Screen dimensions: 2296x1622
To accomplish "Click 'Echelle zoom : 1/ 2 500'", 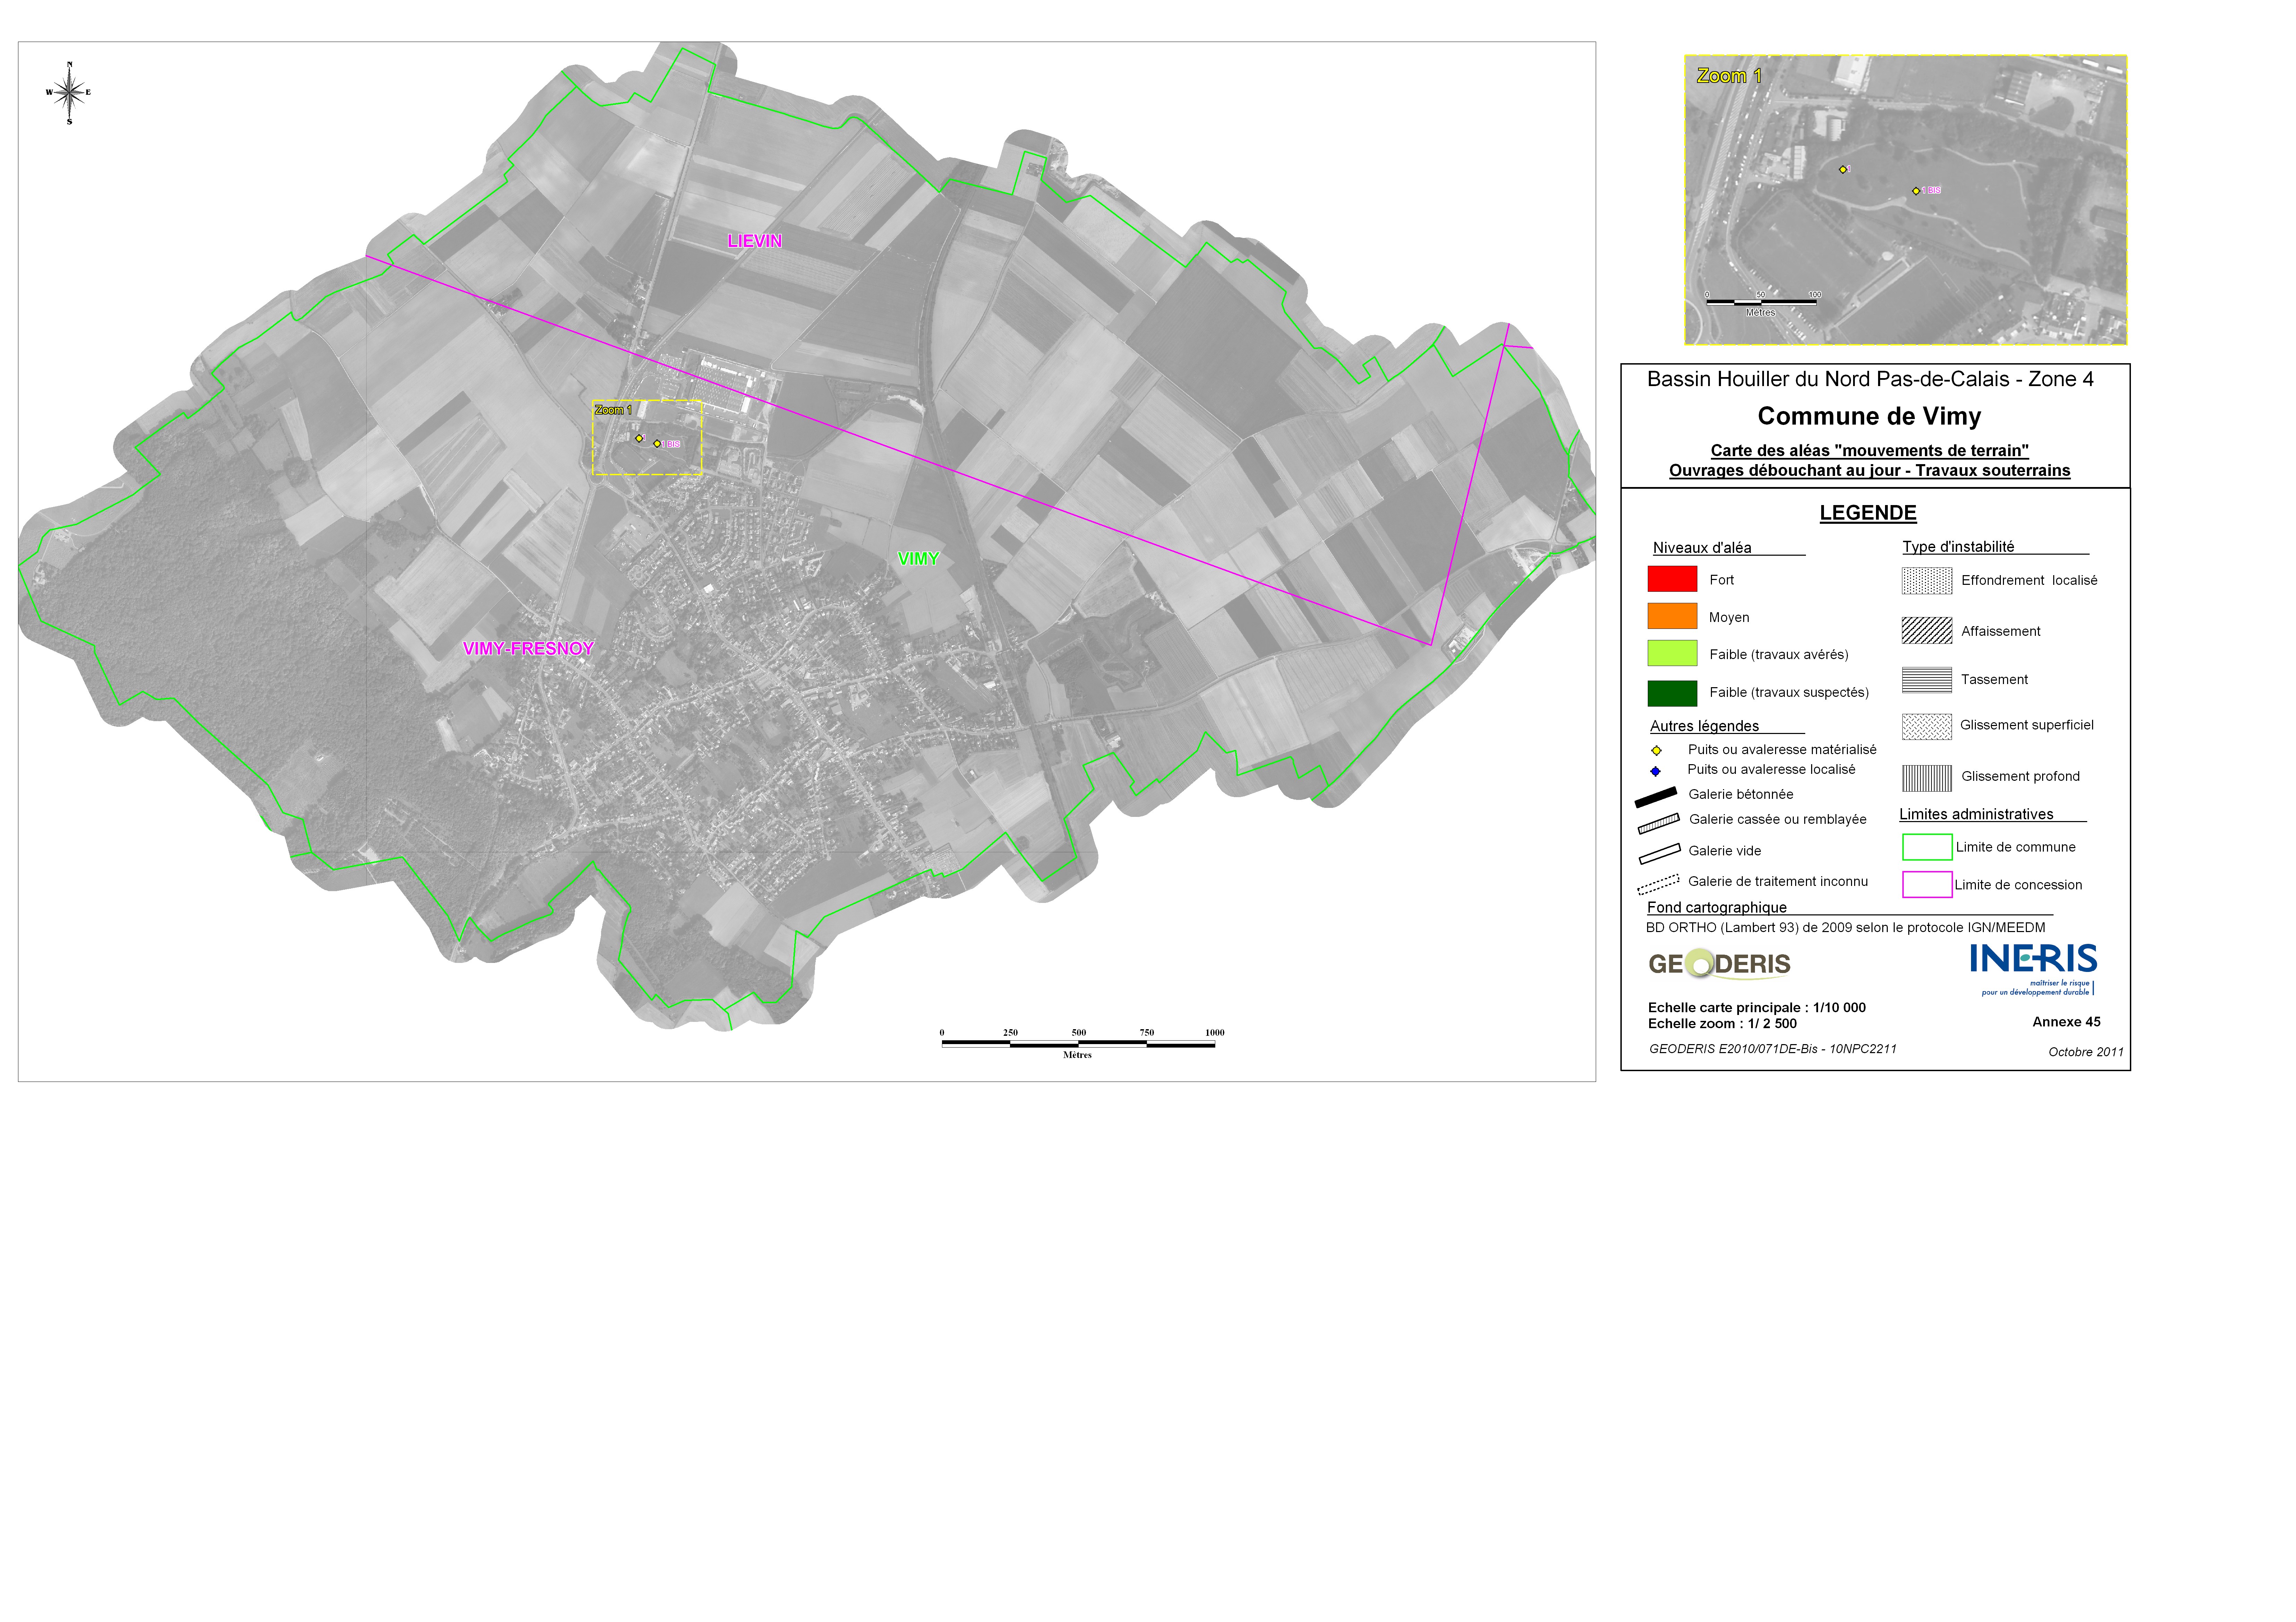I will point(1722,1024).
